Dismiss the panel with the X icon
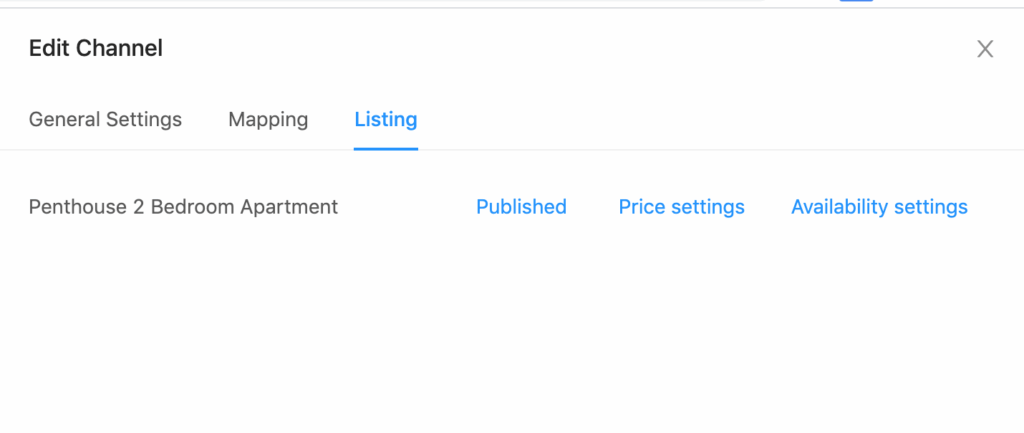This screenshot has height=433, width=1024. [985, 49]
